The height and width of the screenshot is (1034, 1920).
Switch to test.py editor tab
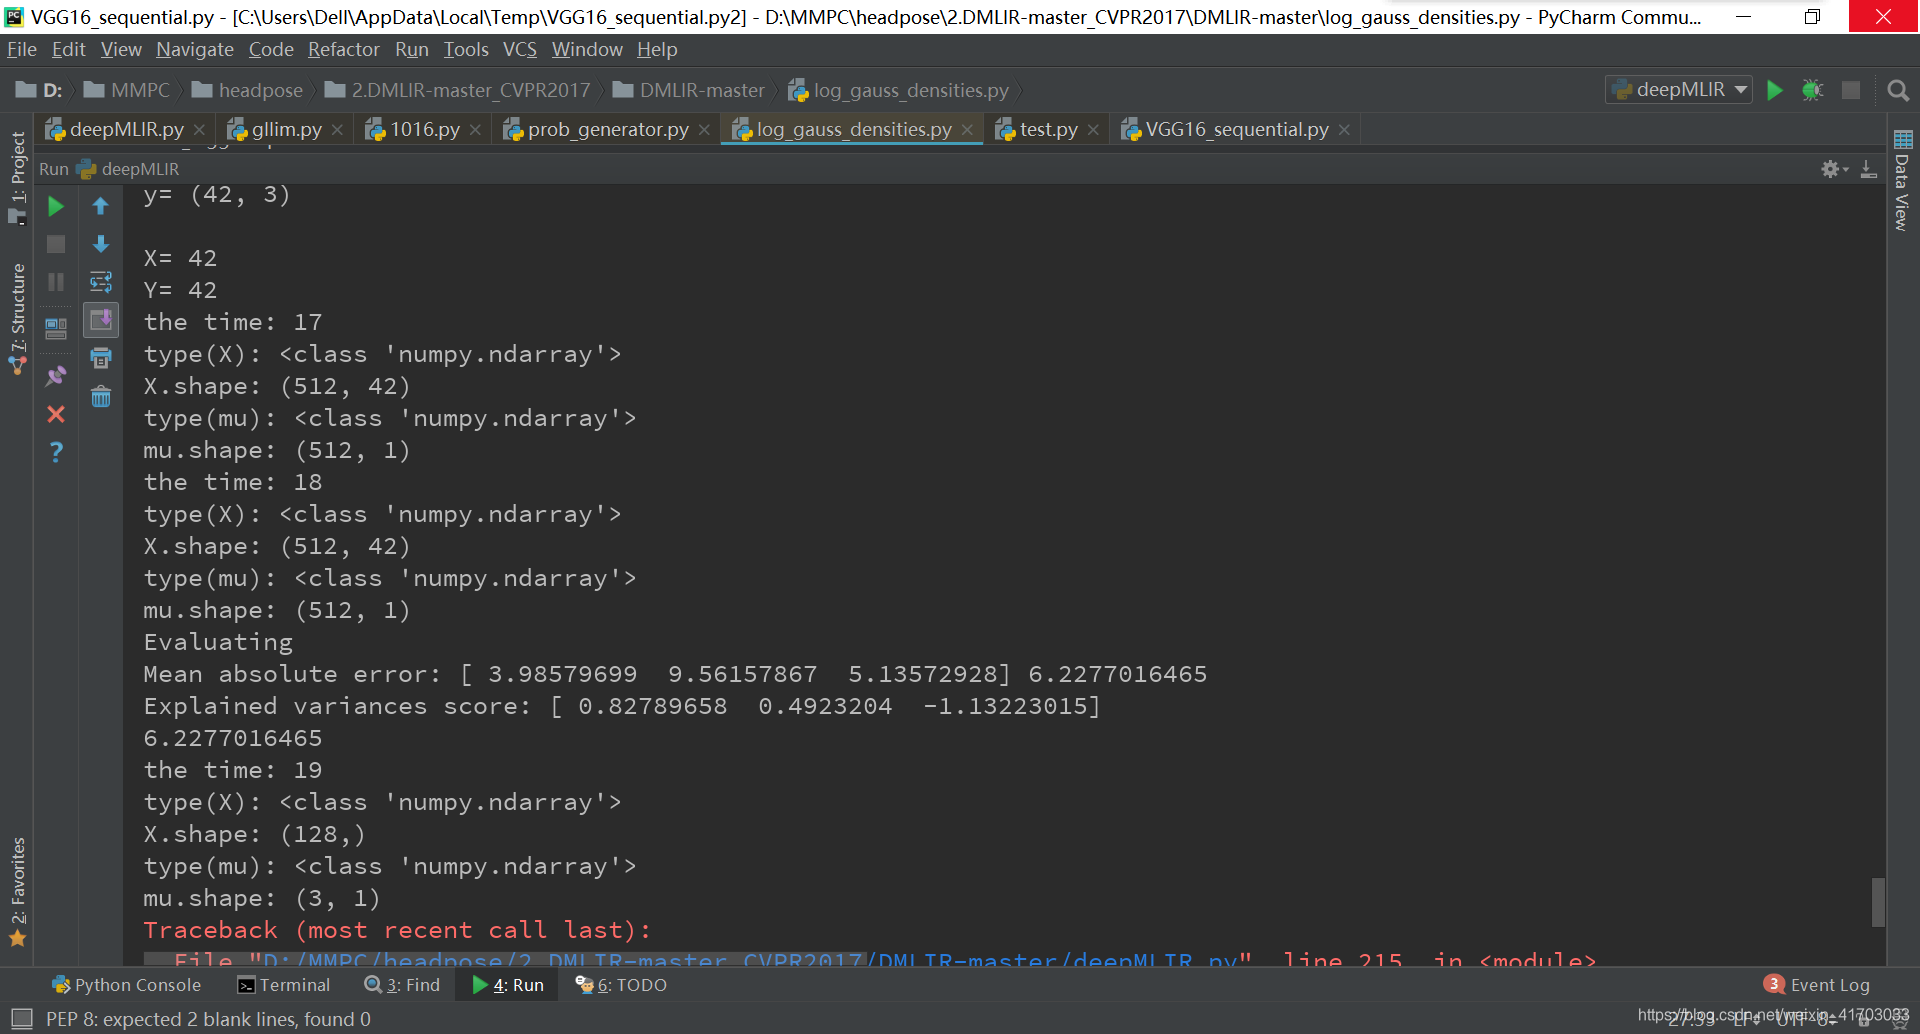click(x=1048, y=129)
